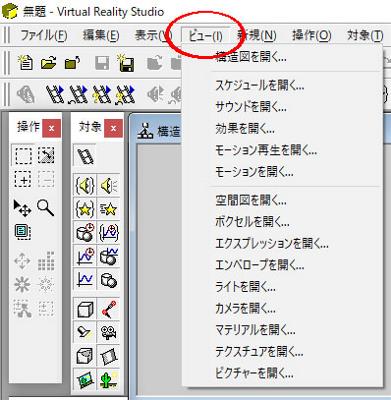Click the new document toolbar icon

pos(26,63)
